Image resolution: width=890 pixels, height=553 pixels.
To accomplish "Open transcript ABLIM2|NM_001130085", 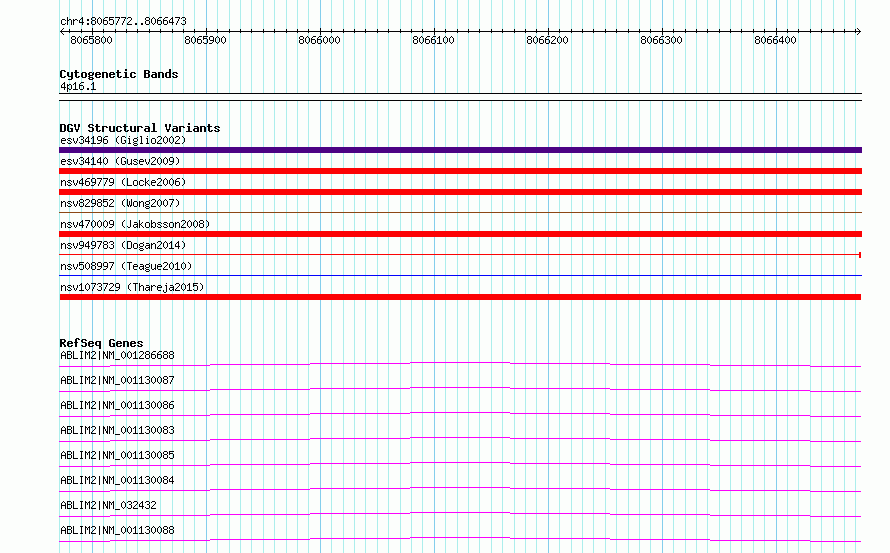I will click(117, 455).
